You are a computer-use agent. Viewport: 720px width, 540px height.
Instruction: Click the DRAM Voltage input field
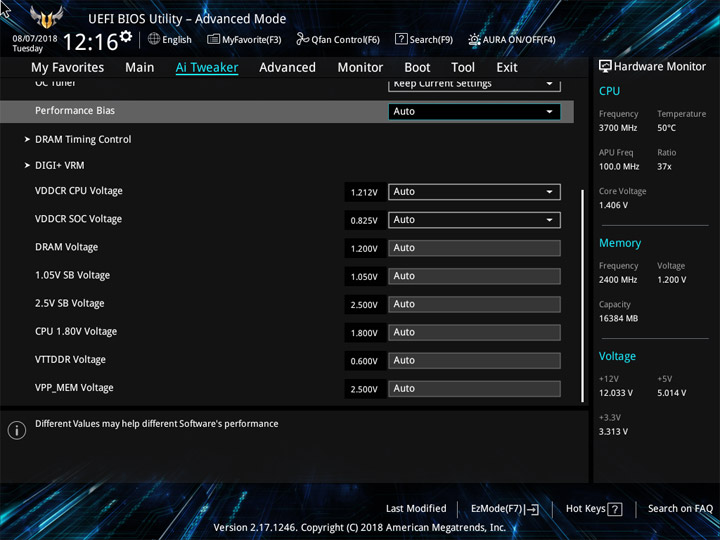pyautogui.click(x=474, y=248)
